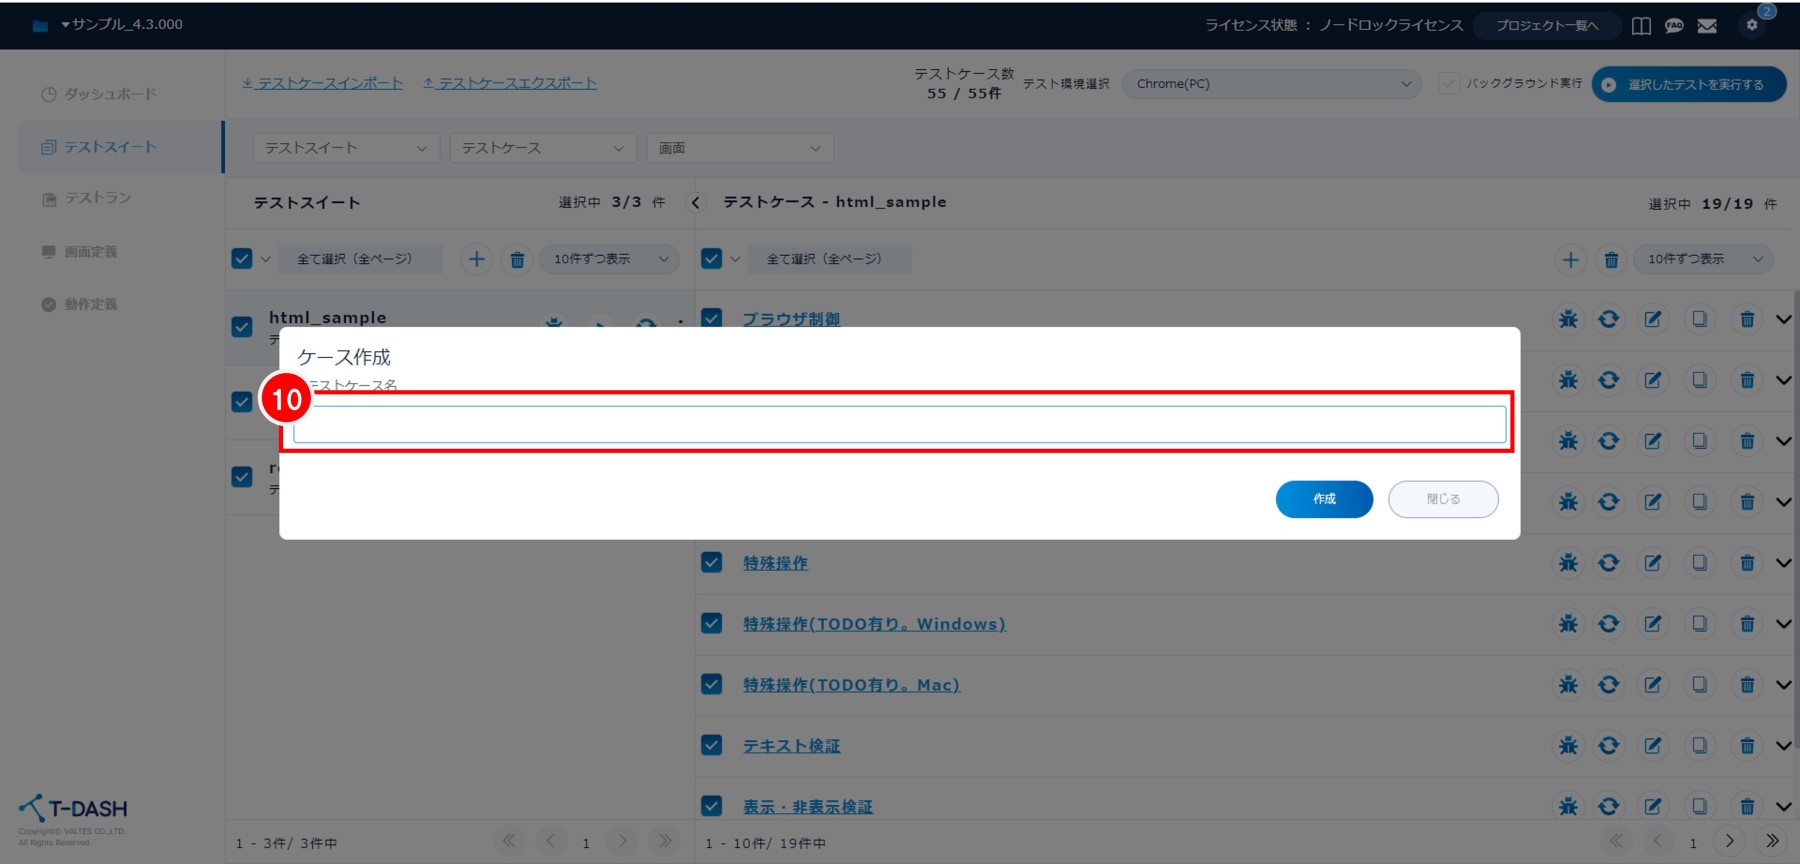Click the copy icon for 表示・非表示検証 row

click(1699, 806)
